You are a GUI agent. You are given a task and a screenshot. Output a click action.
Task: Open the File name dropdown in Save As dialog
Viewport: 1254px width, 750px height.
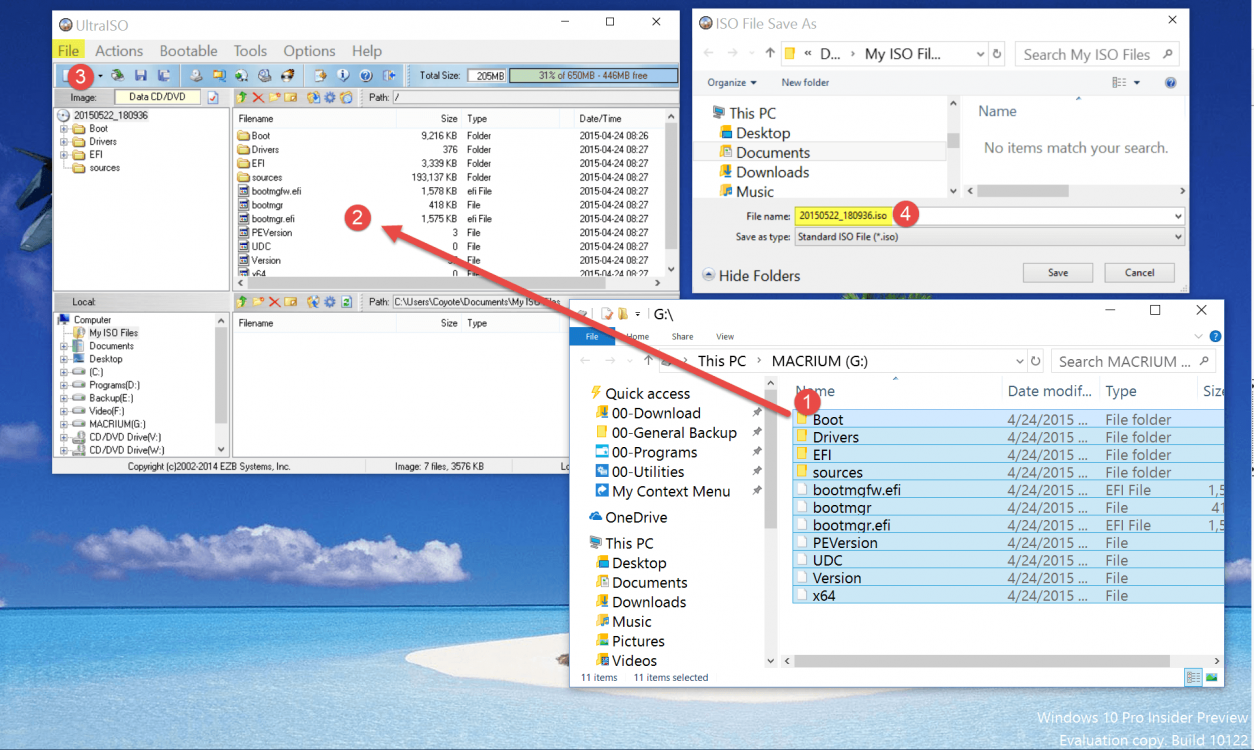tap(1178, 216)
